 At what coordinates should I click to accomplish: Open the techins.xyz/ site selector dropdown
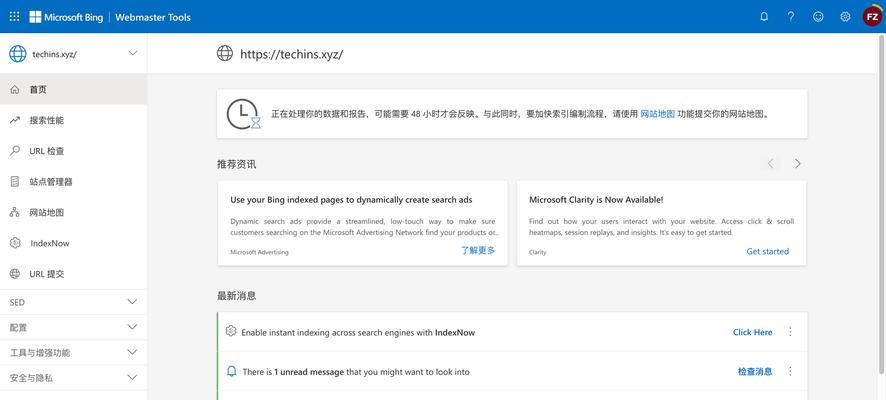coord(73,54)
